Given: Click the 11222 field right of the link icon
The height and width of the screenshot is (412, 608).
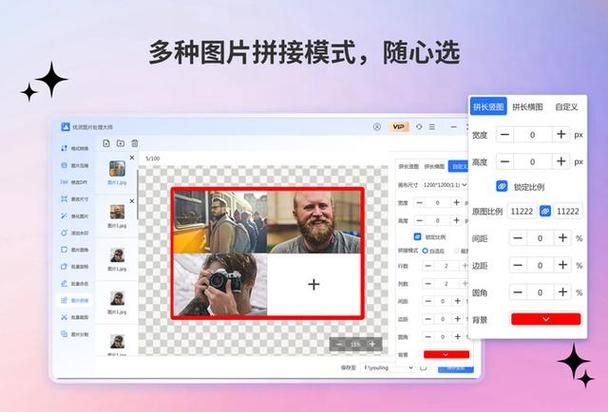Looking at the screenshot, I should click(568, 211).
